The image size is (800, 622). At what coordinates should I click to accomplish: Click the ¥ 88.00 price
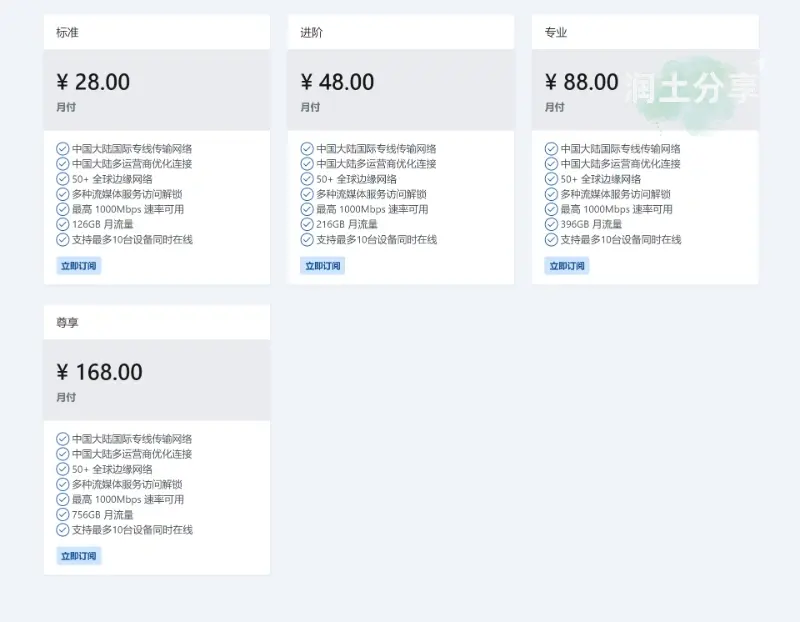[581, 82]
